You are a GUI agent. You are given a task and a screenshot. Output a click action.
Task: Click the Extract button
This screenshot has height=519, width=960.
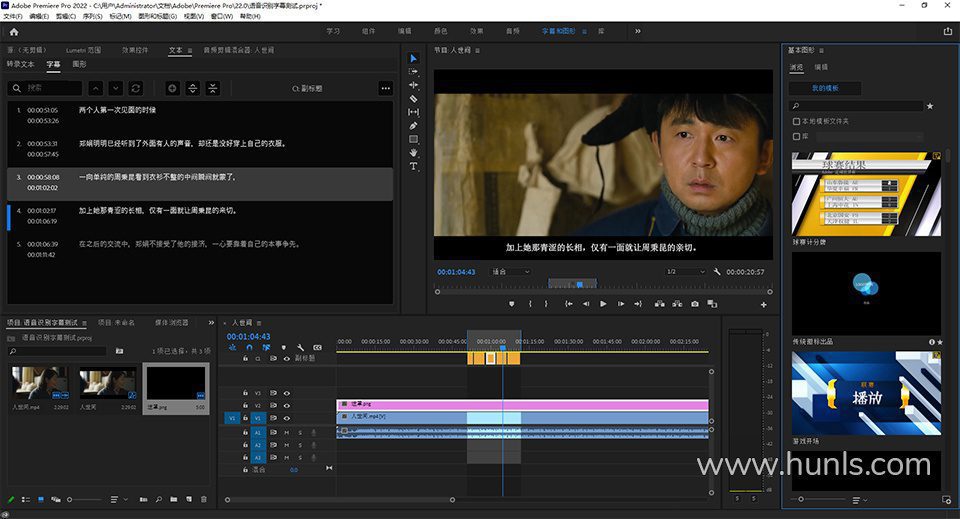[677, 304]
